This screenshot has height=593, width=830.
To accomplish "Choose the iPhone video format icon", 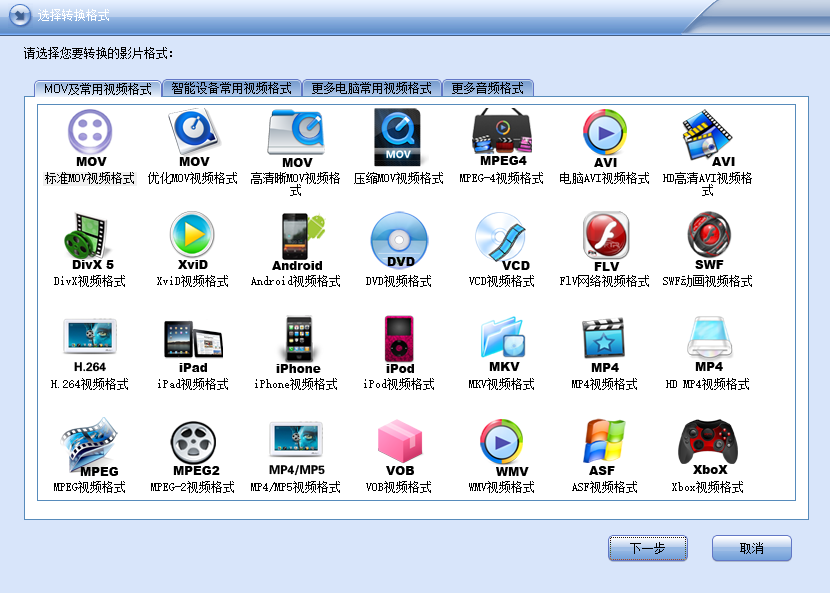I will click(298, 345).
